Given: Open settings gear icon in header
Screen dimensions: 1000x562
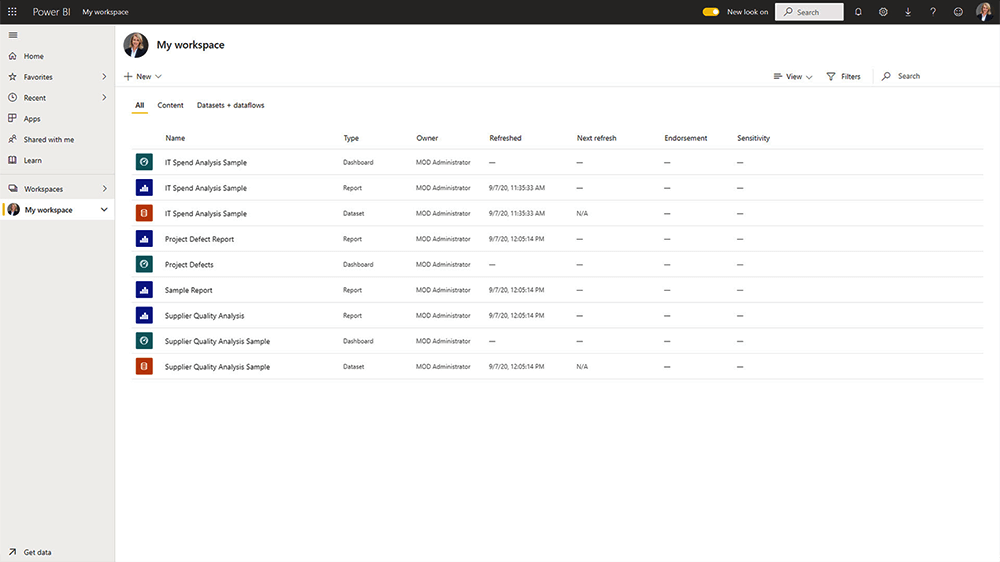Looking at the screenshot, I should click(883, 11).
